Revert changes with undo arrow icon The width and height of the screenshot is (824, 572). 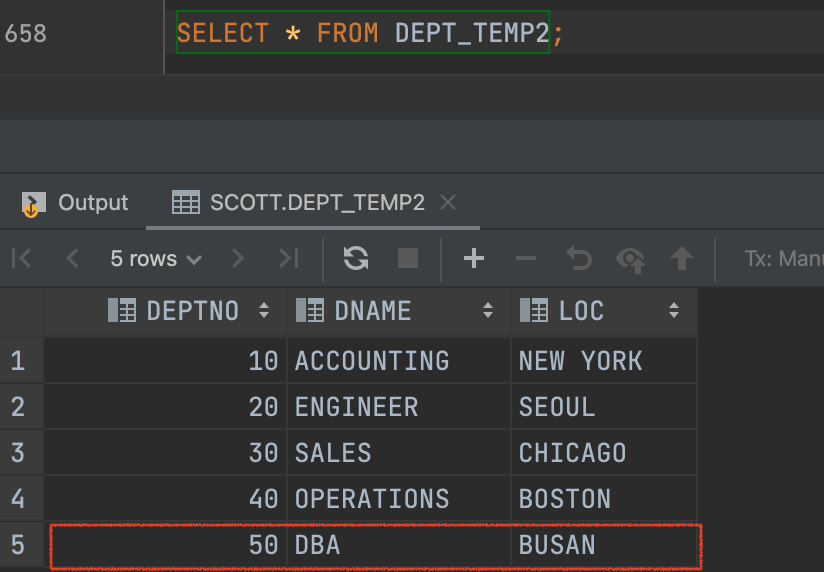pyautogui.click(x=579, y=258)
